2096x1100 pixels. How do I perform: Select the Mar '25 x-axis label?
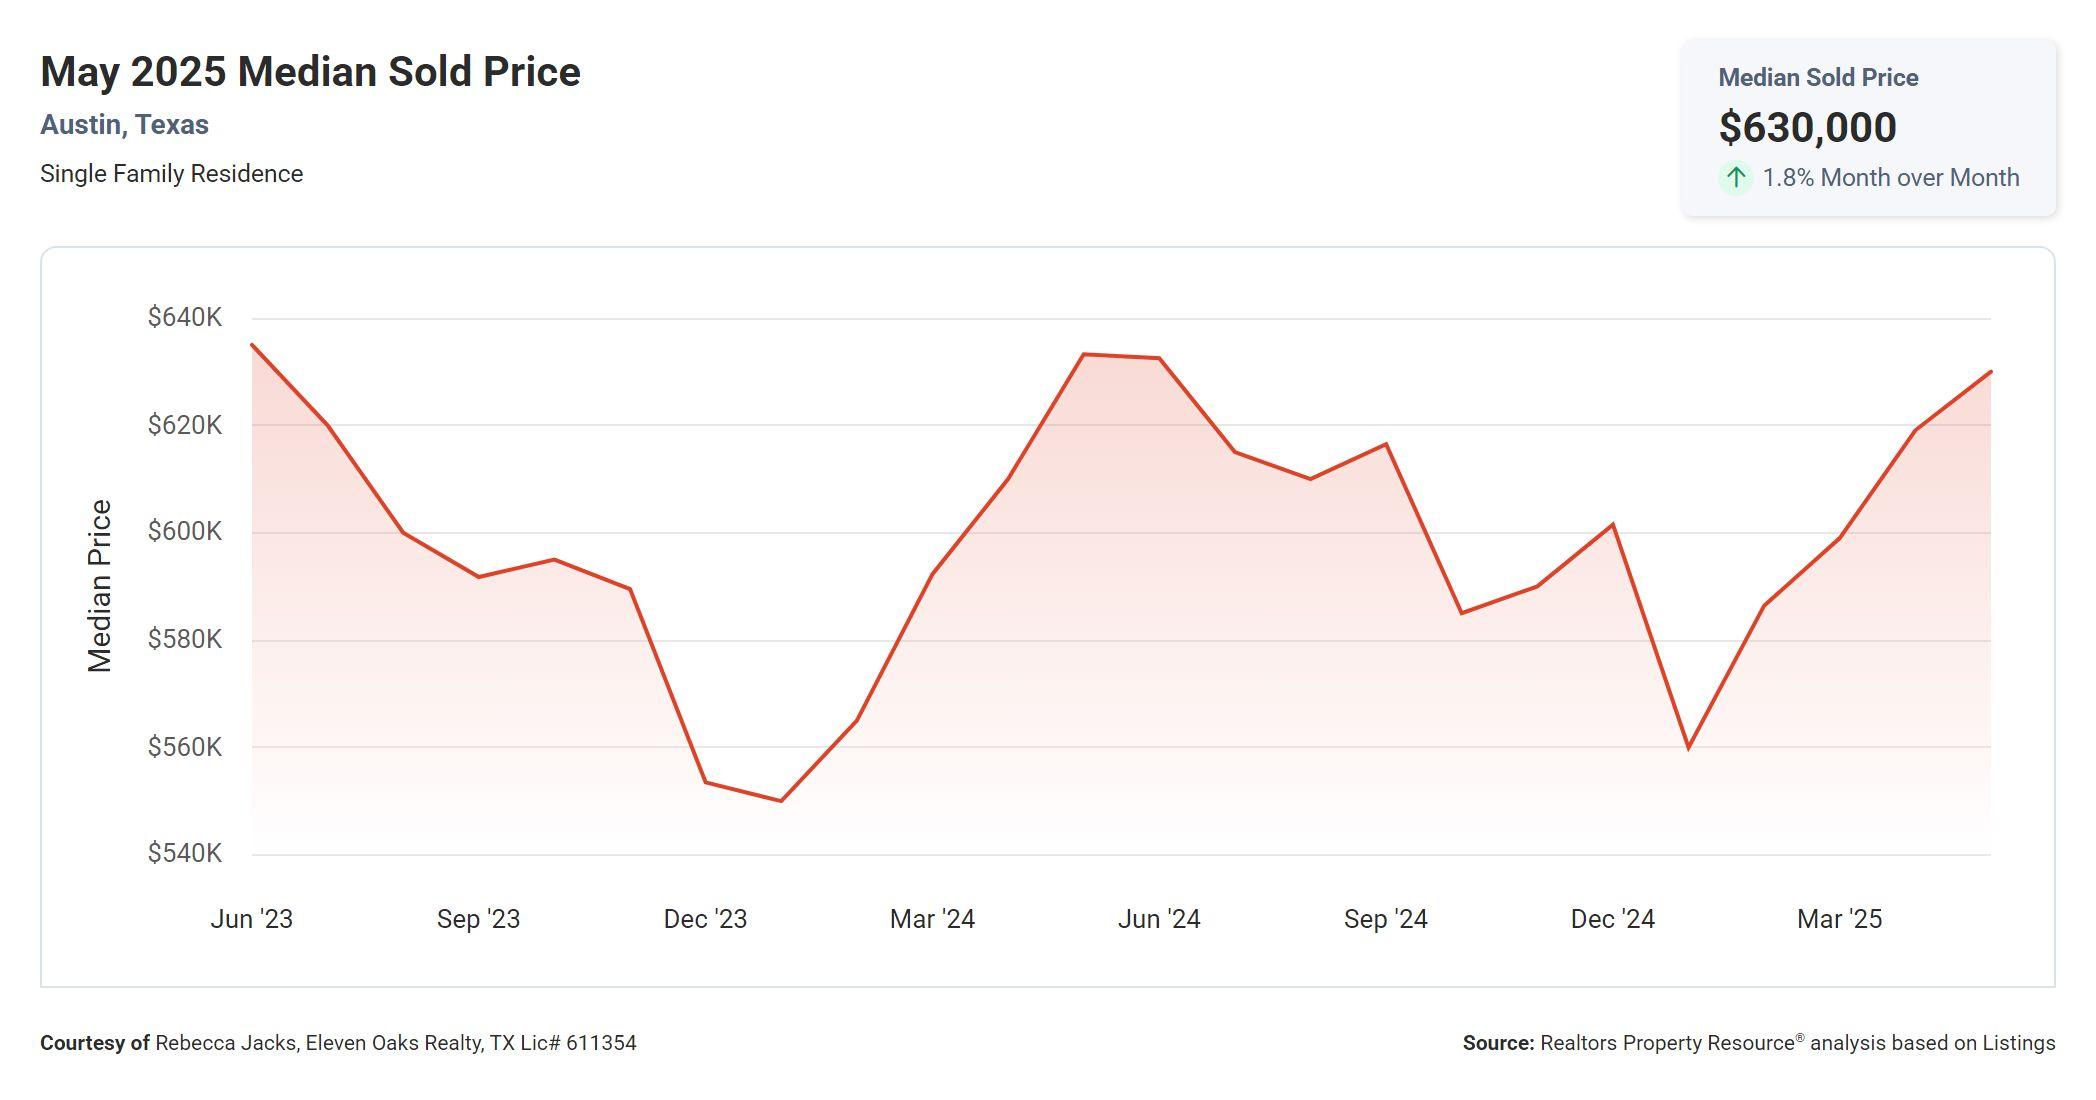pos(1839,919)
